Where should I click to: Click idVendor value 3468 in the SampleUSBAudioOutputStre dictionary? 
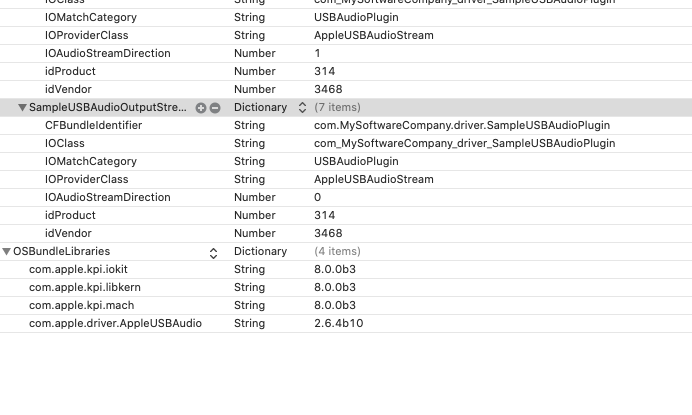[x=328, y=233]
